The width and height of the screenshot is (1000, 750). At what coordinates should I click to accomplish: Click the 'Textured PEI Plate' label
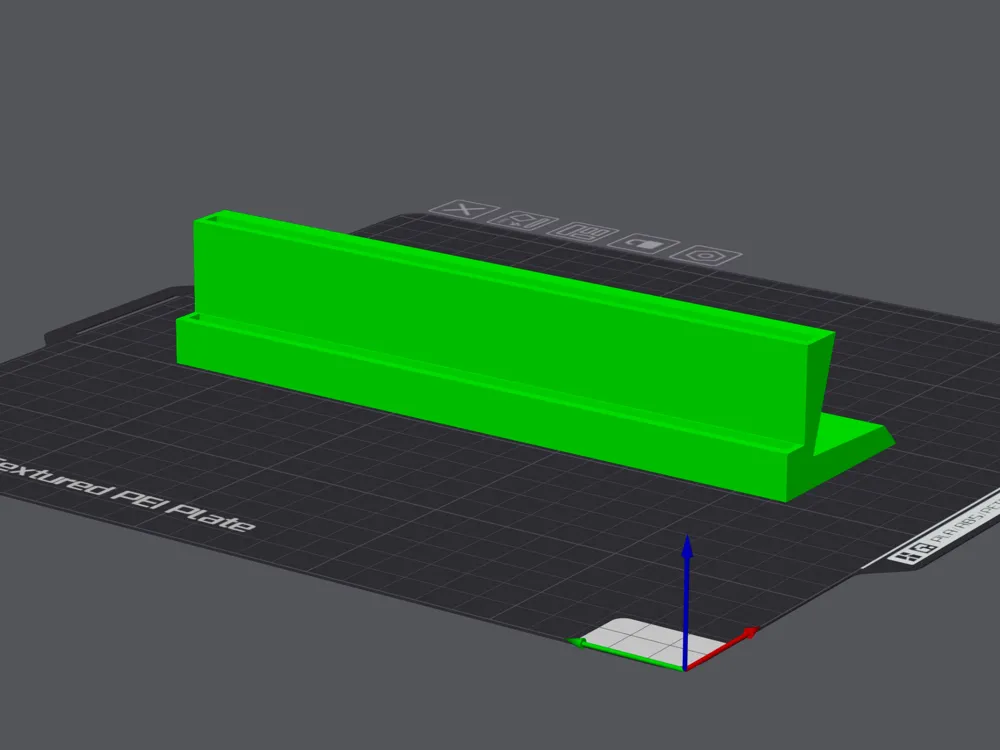click(124, 495)
